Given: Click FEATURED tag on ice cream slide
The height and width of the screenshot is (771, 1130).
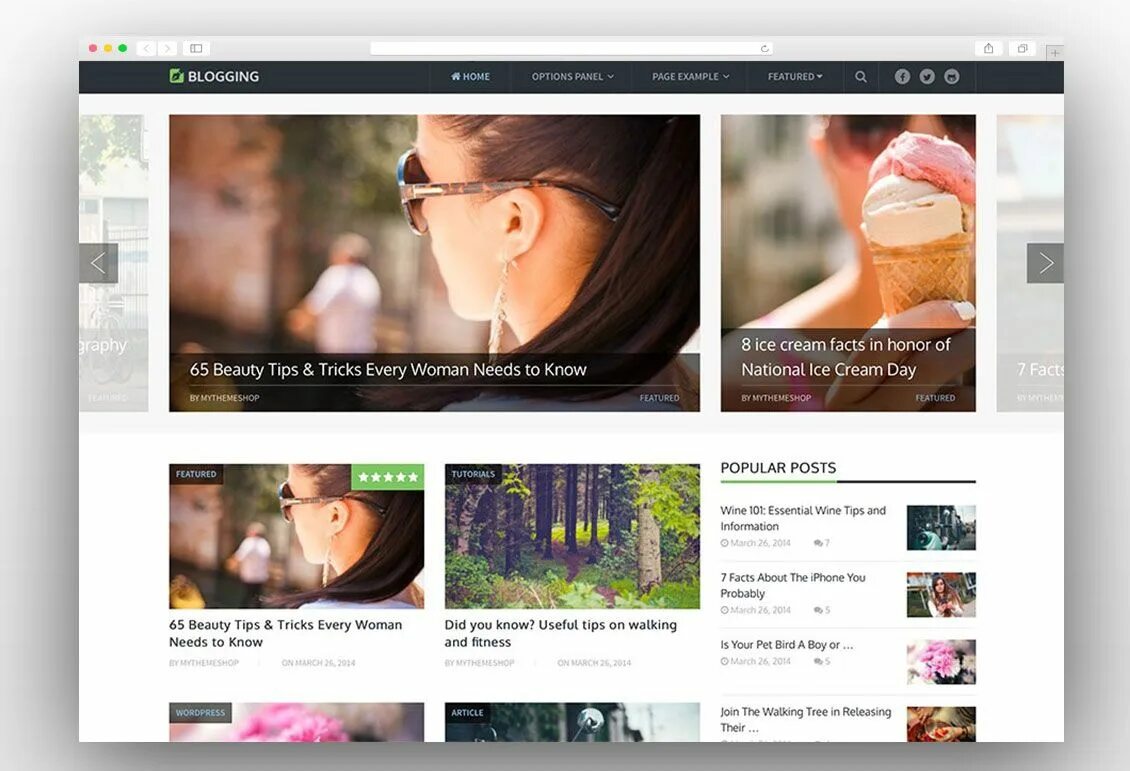Looking at the screenshot, I should 935,398.
